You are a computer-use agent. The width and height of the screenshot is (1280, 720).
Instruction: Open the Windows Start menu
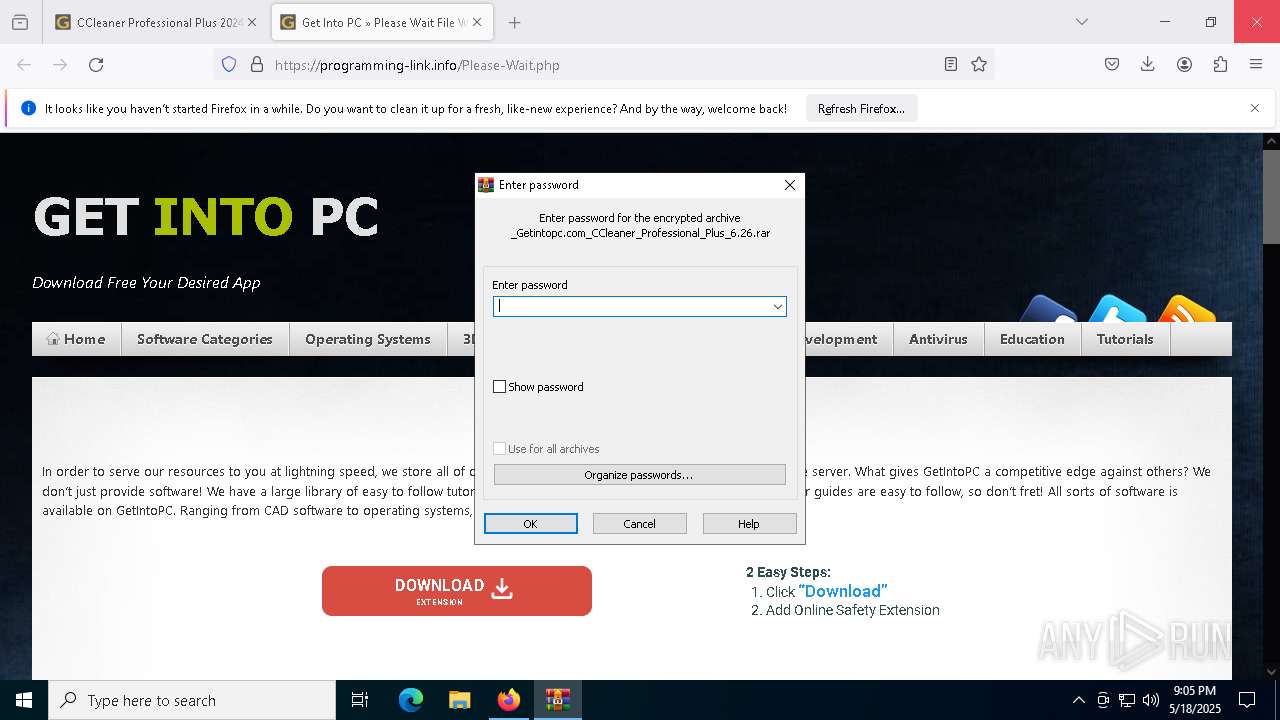(24, 700)
